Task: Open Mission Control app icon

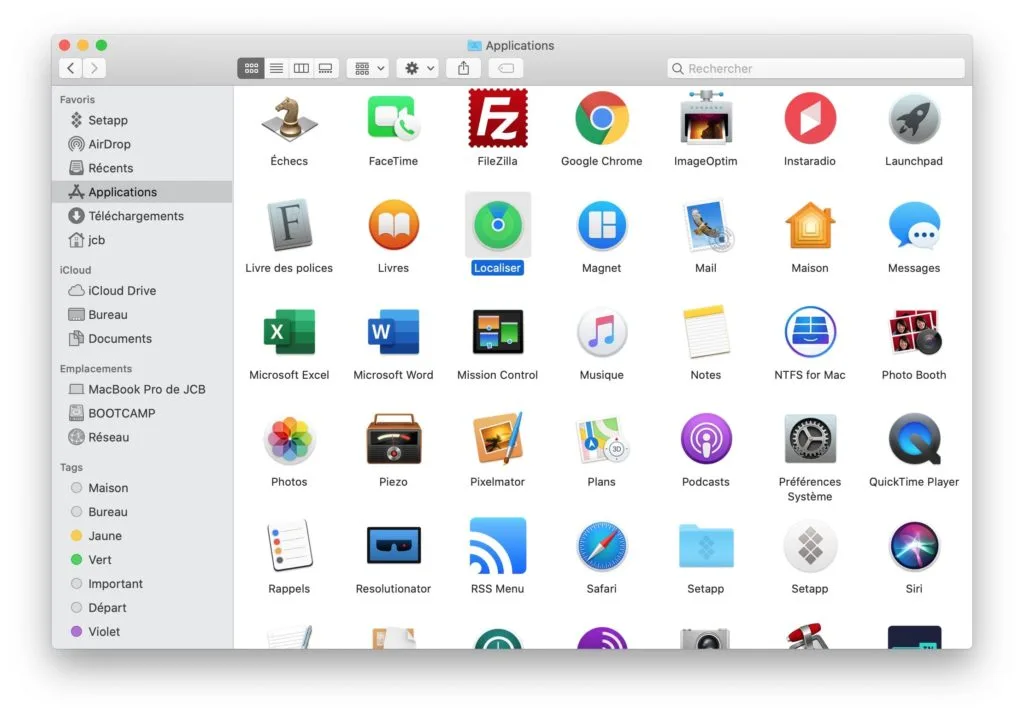Action: coord(498,332)
